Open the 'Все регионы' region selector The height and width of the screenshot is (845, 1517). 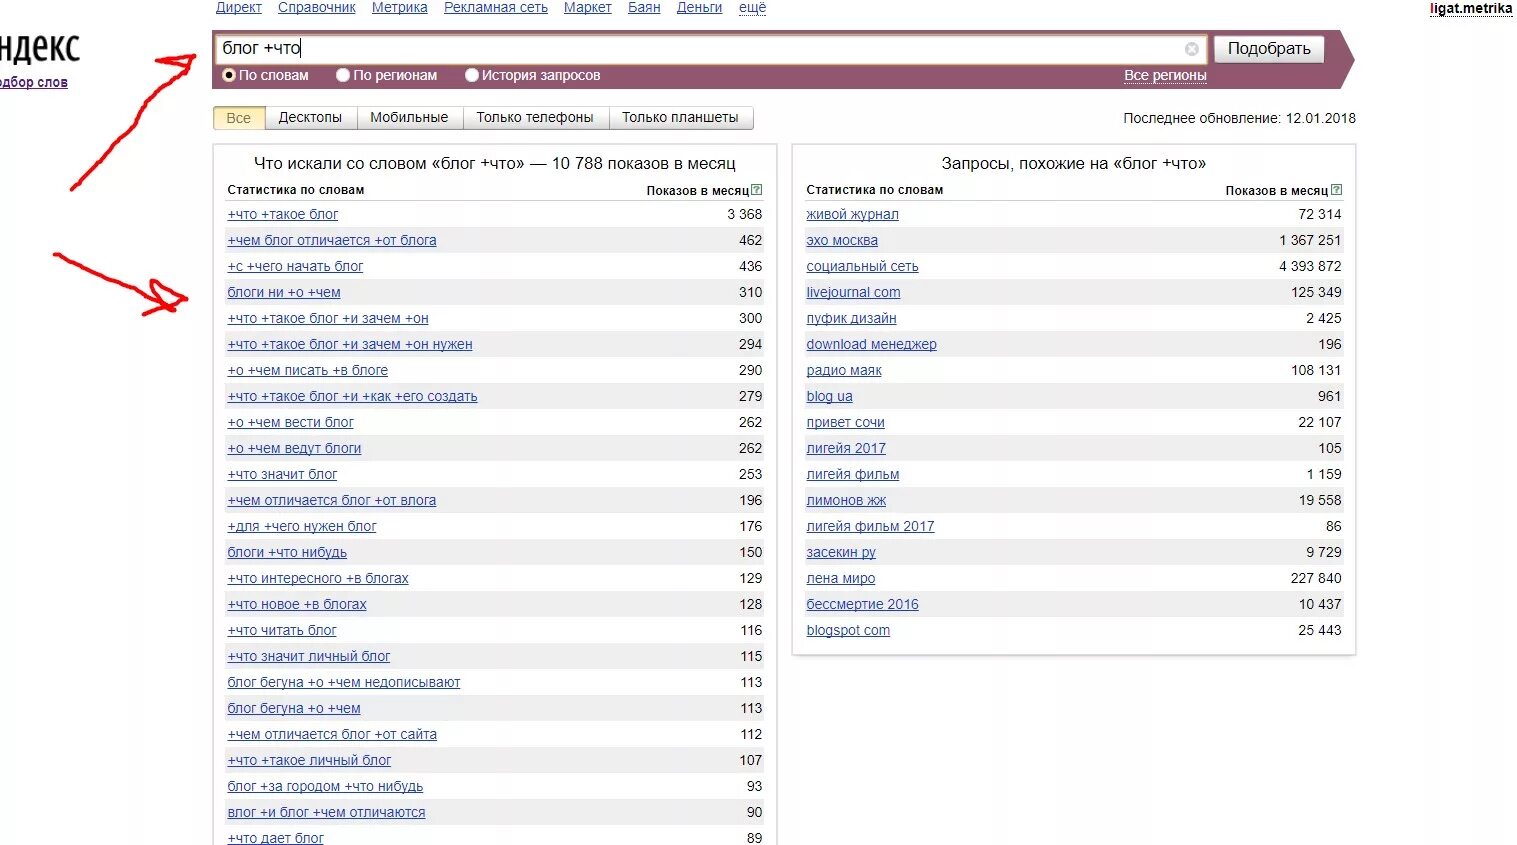tap(1165, 75)
